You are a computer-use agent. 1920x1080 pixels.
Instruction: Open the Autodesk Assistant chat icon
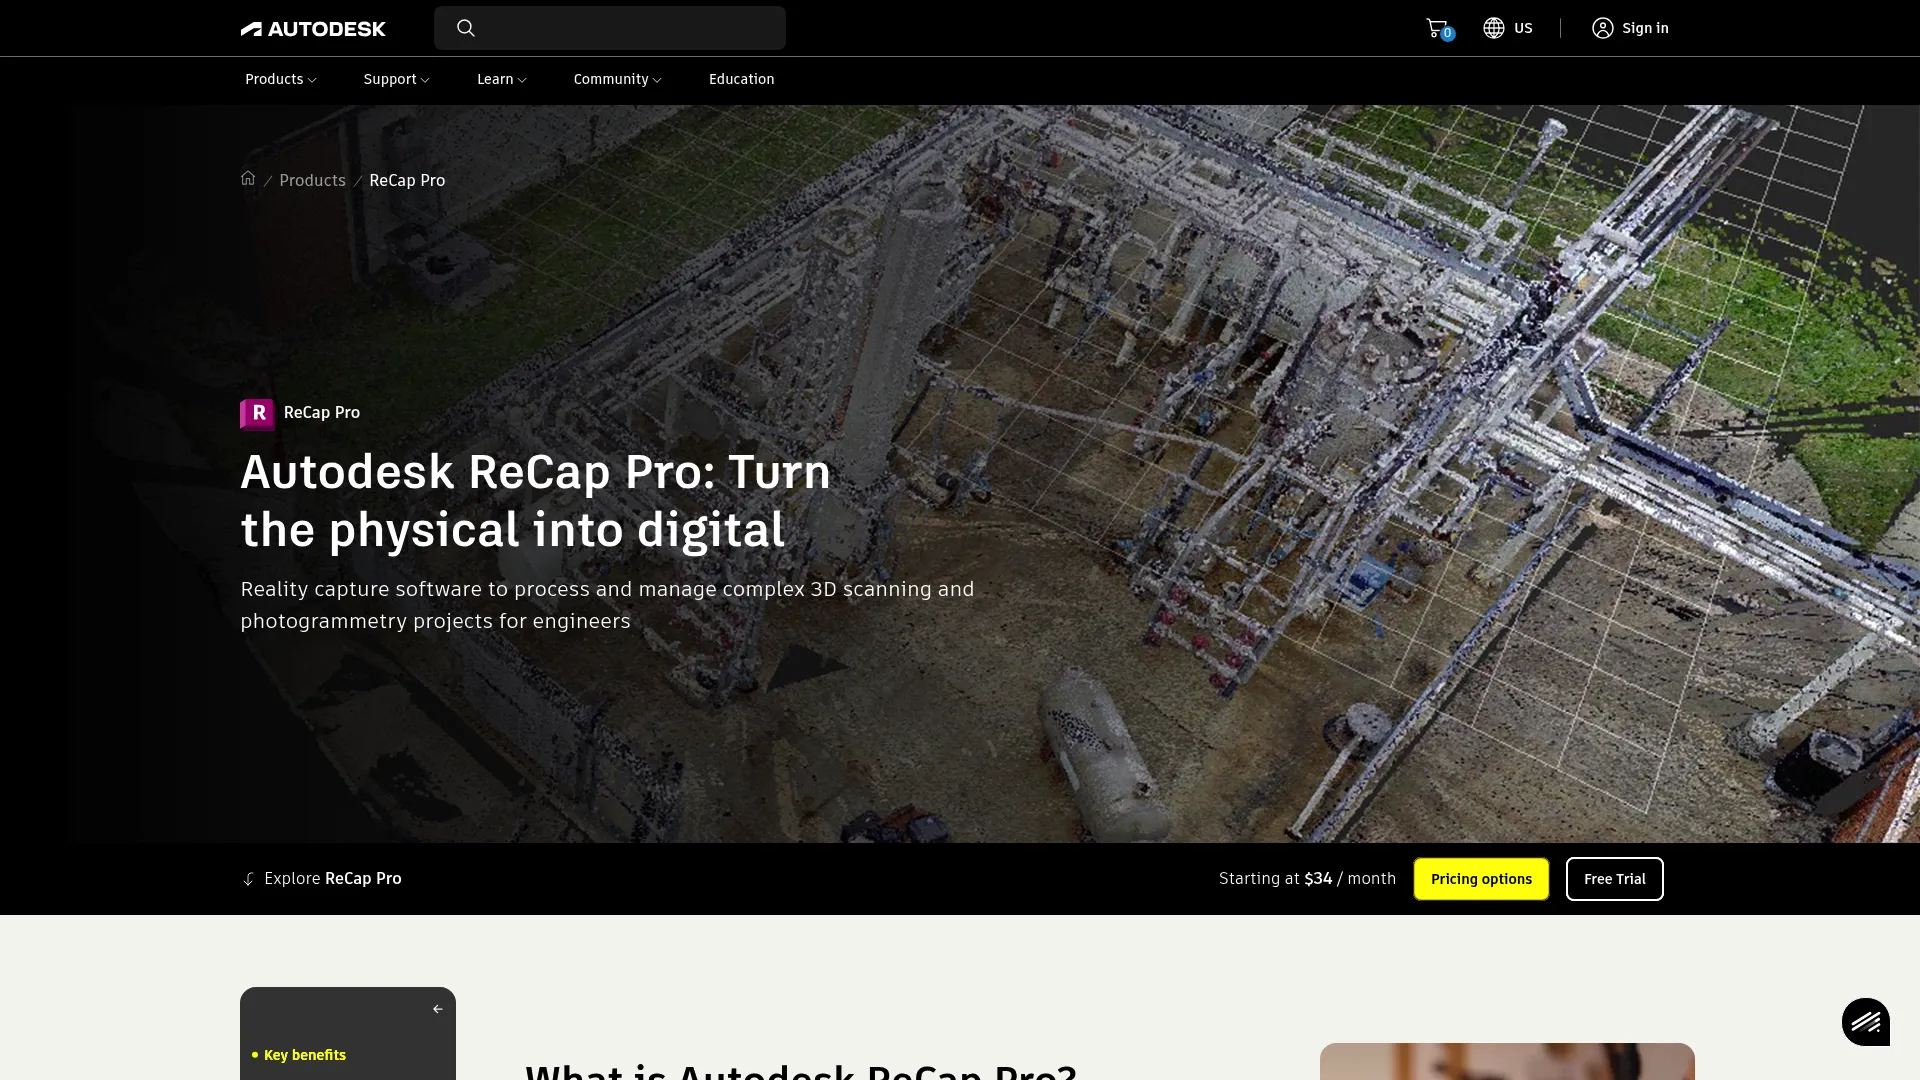click(x=1866, y=1022)
